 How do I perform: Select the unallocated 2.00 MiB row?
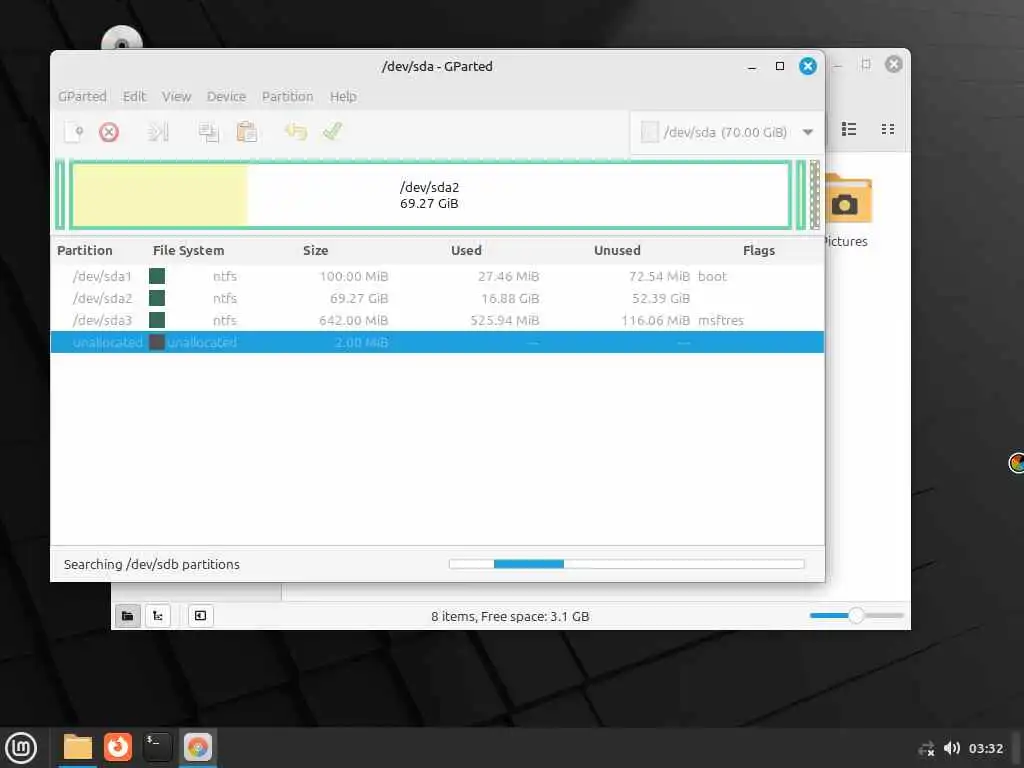click(x=437, y=342)
